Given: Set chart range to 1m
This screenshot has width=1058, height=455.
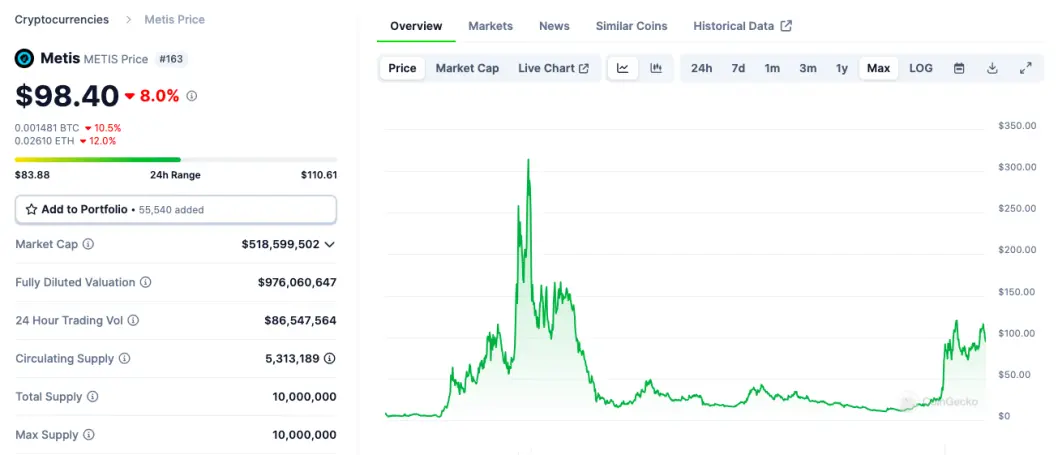Looking at the screenshot, I should pos(772,68).
